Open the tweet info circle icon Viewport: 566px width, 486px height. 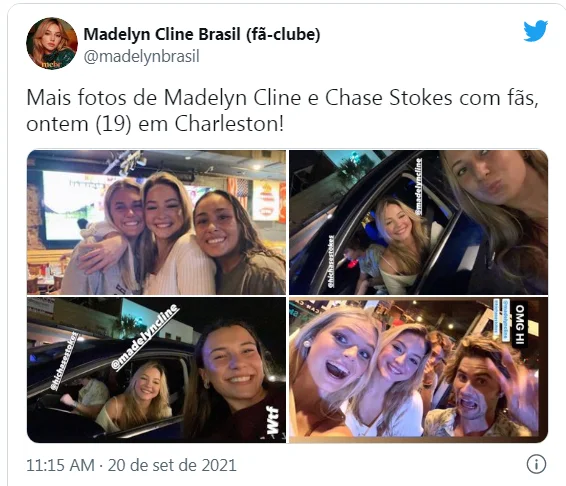[x=536, y=464]
